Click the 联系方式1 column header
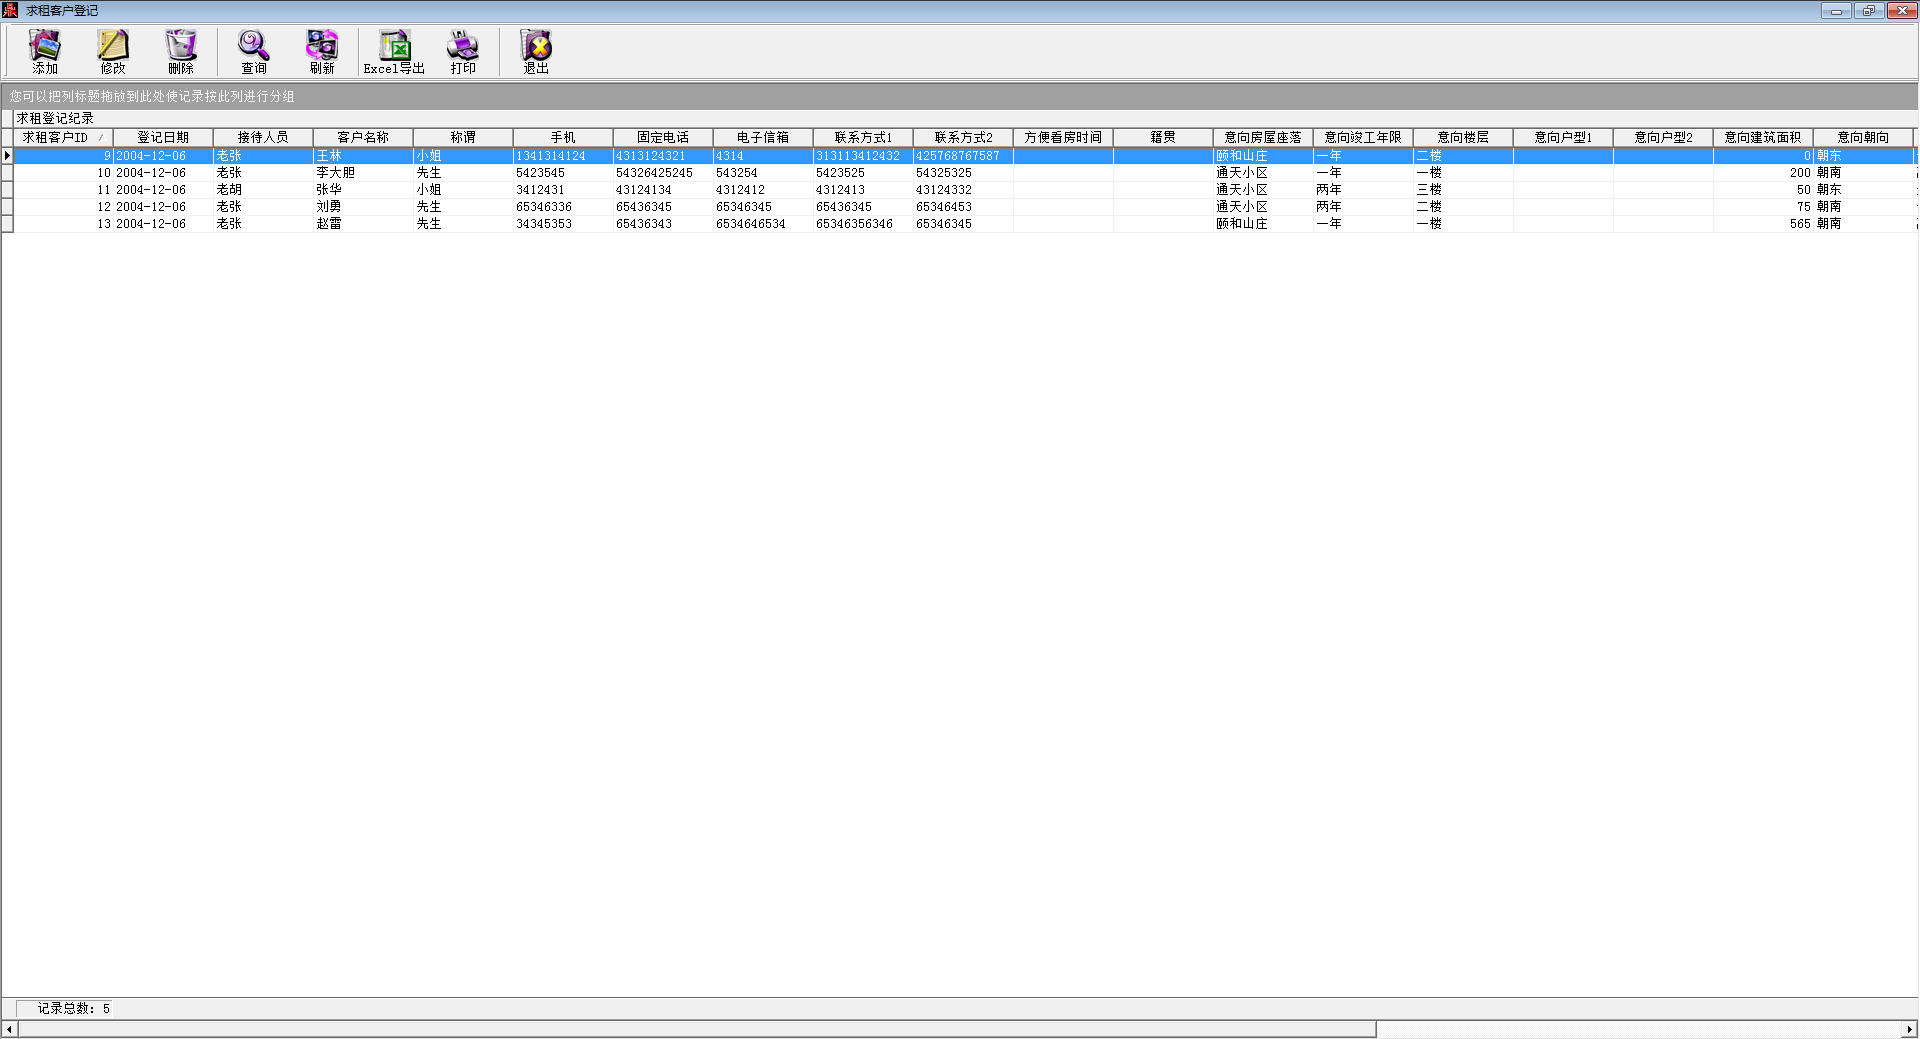Screen dimensions: 1920x1039 tap(863, 137)
